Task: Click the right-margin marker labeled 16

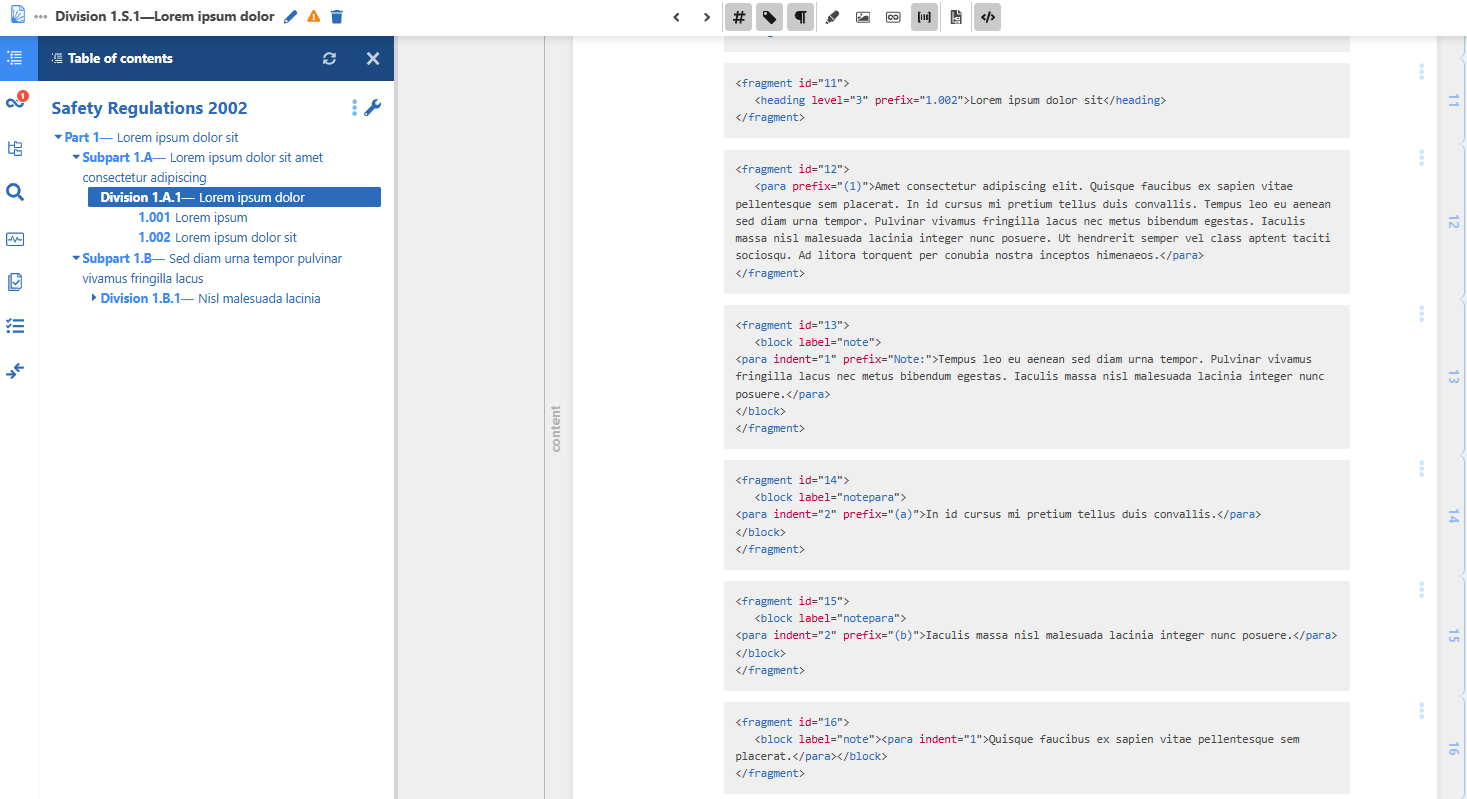Action: [1453, 748]
